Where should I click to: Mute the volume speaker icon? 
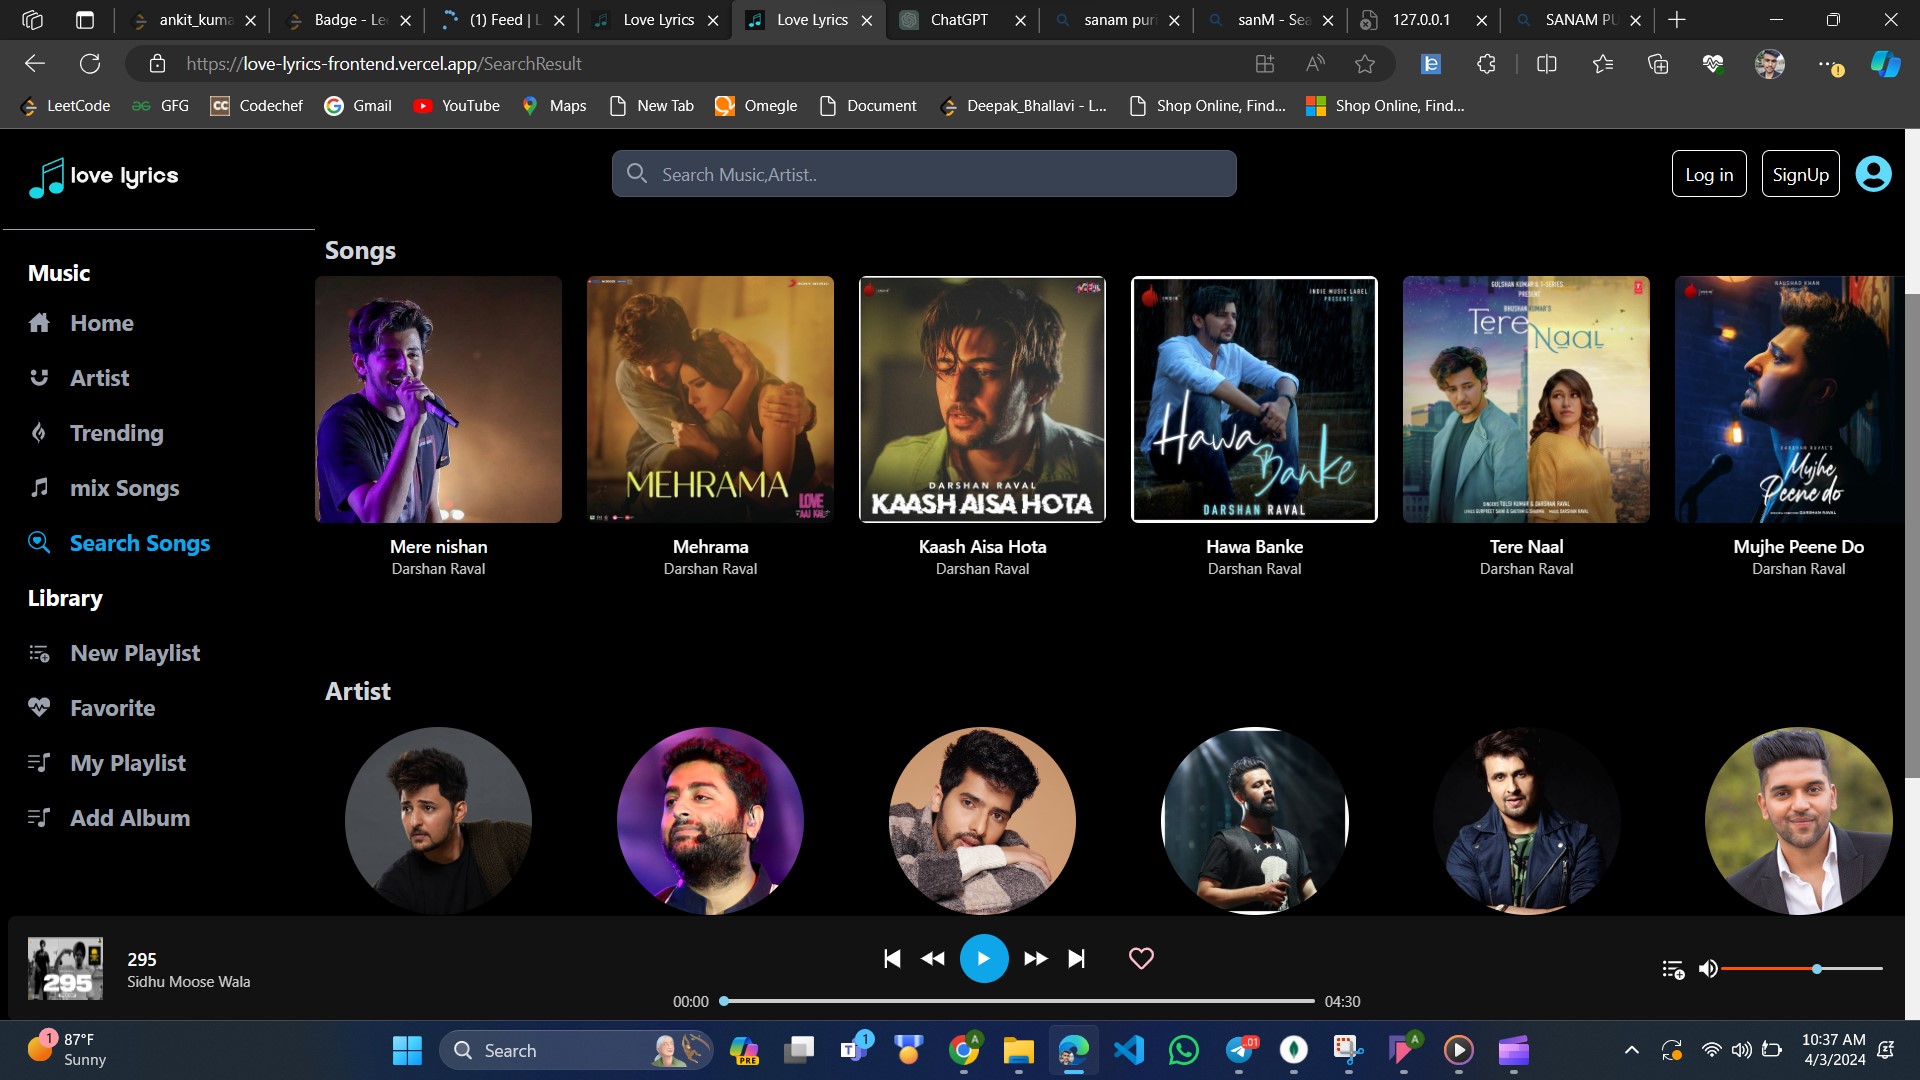pos(1708,968)
